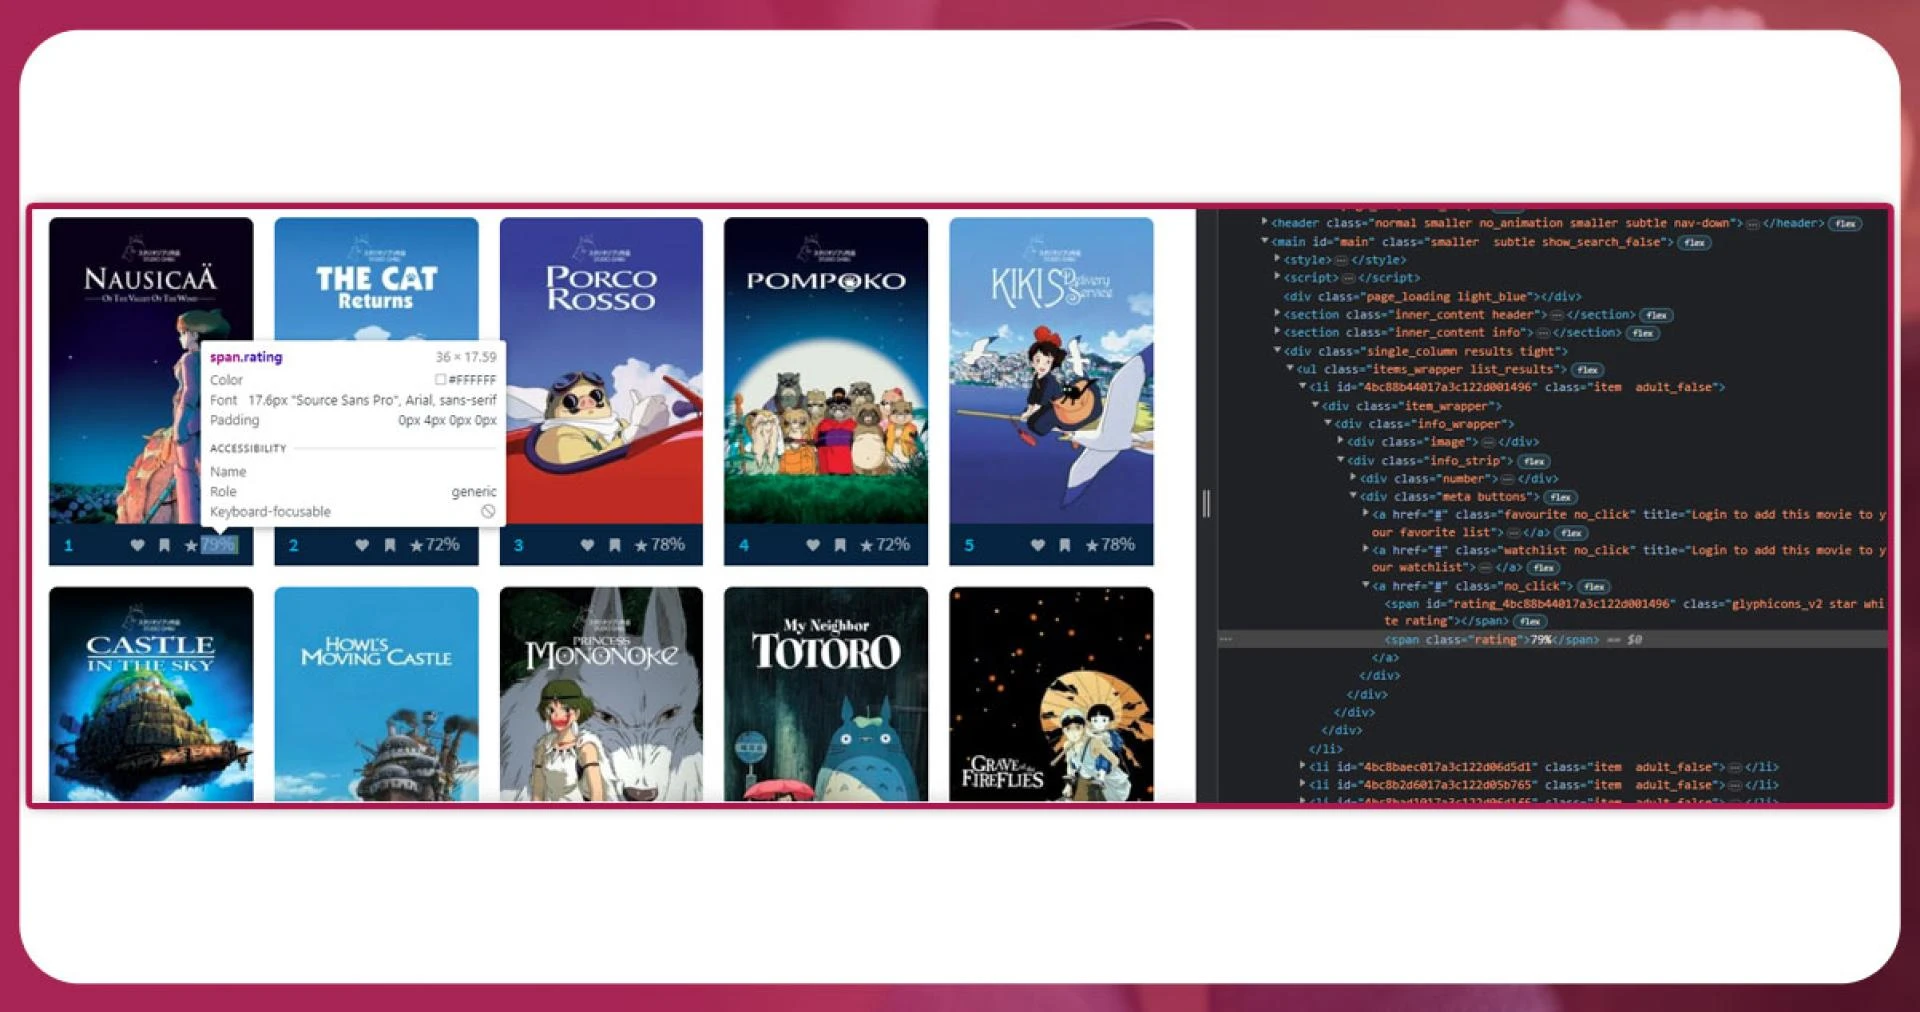1920x1012 pixels.
Task: Click 78% rating under Kiki's Delivery Service
Action: (1118, 545)
